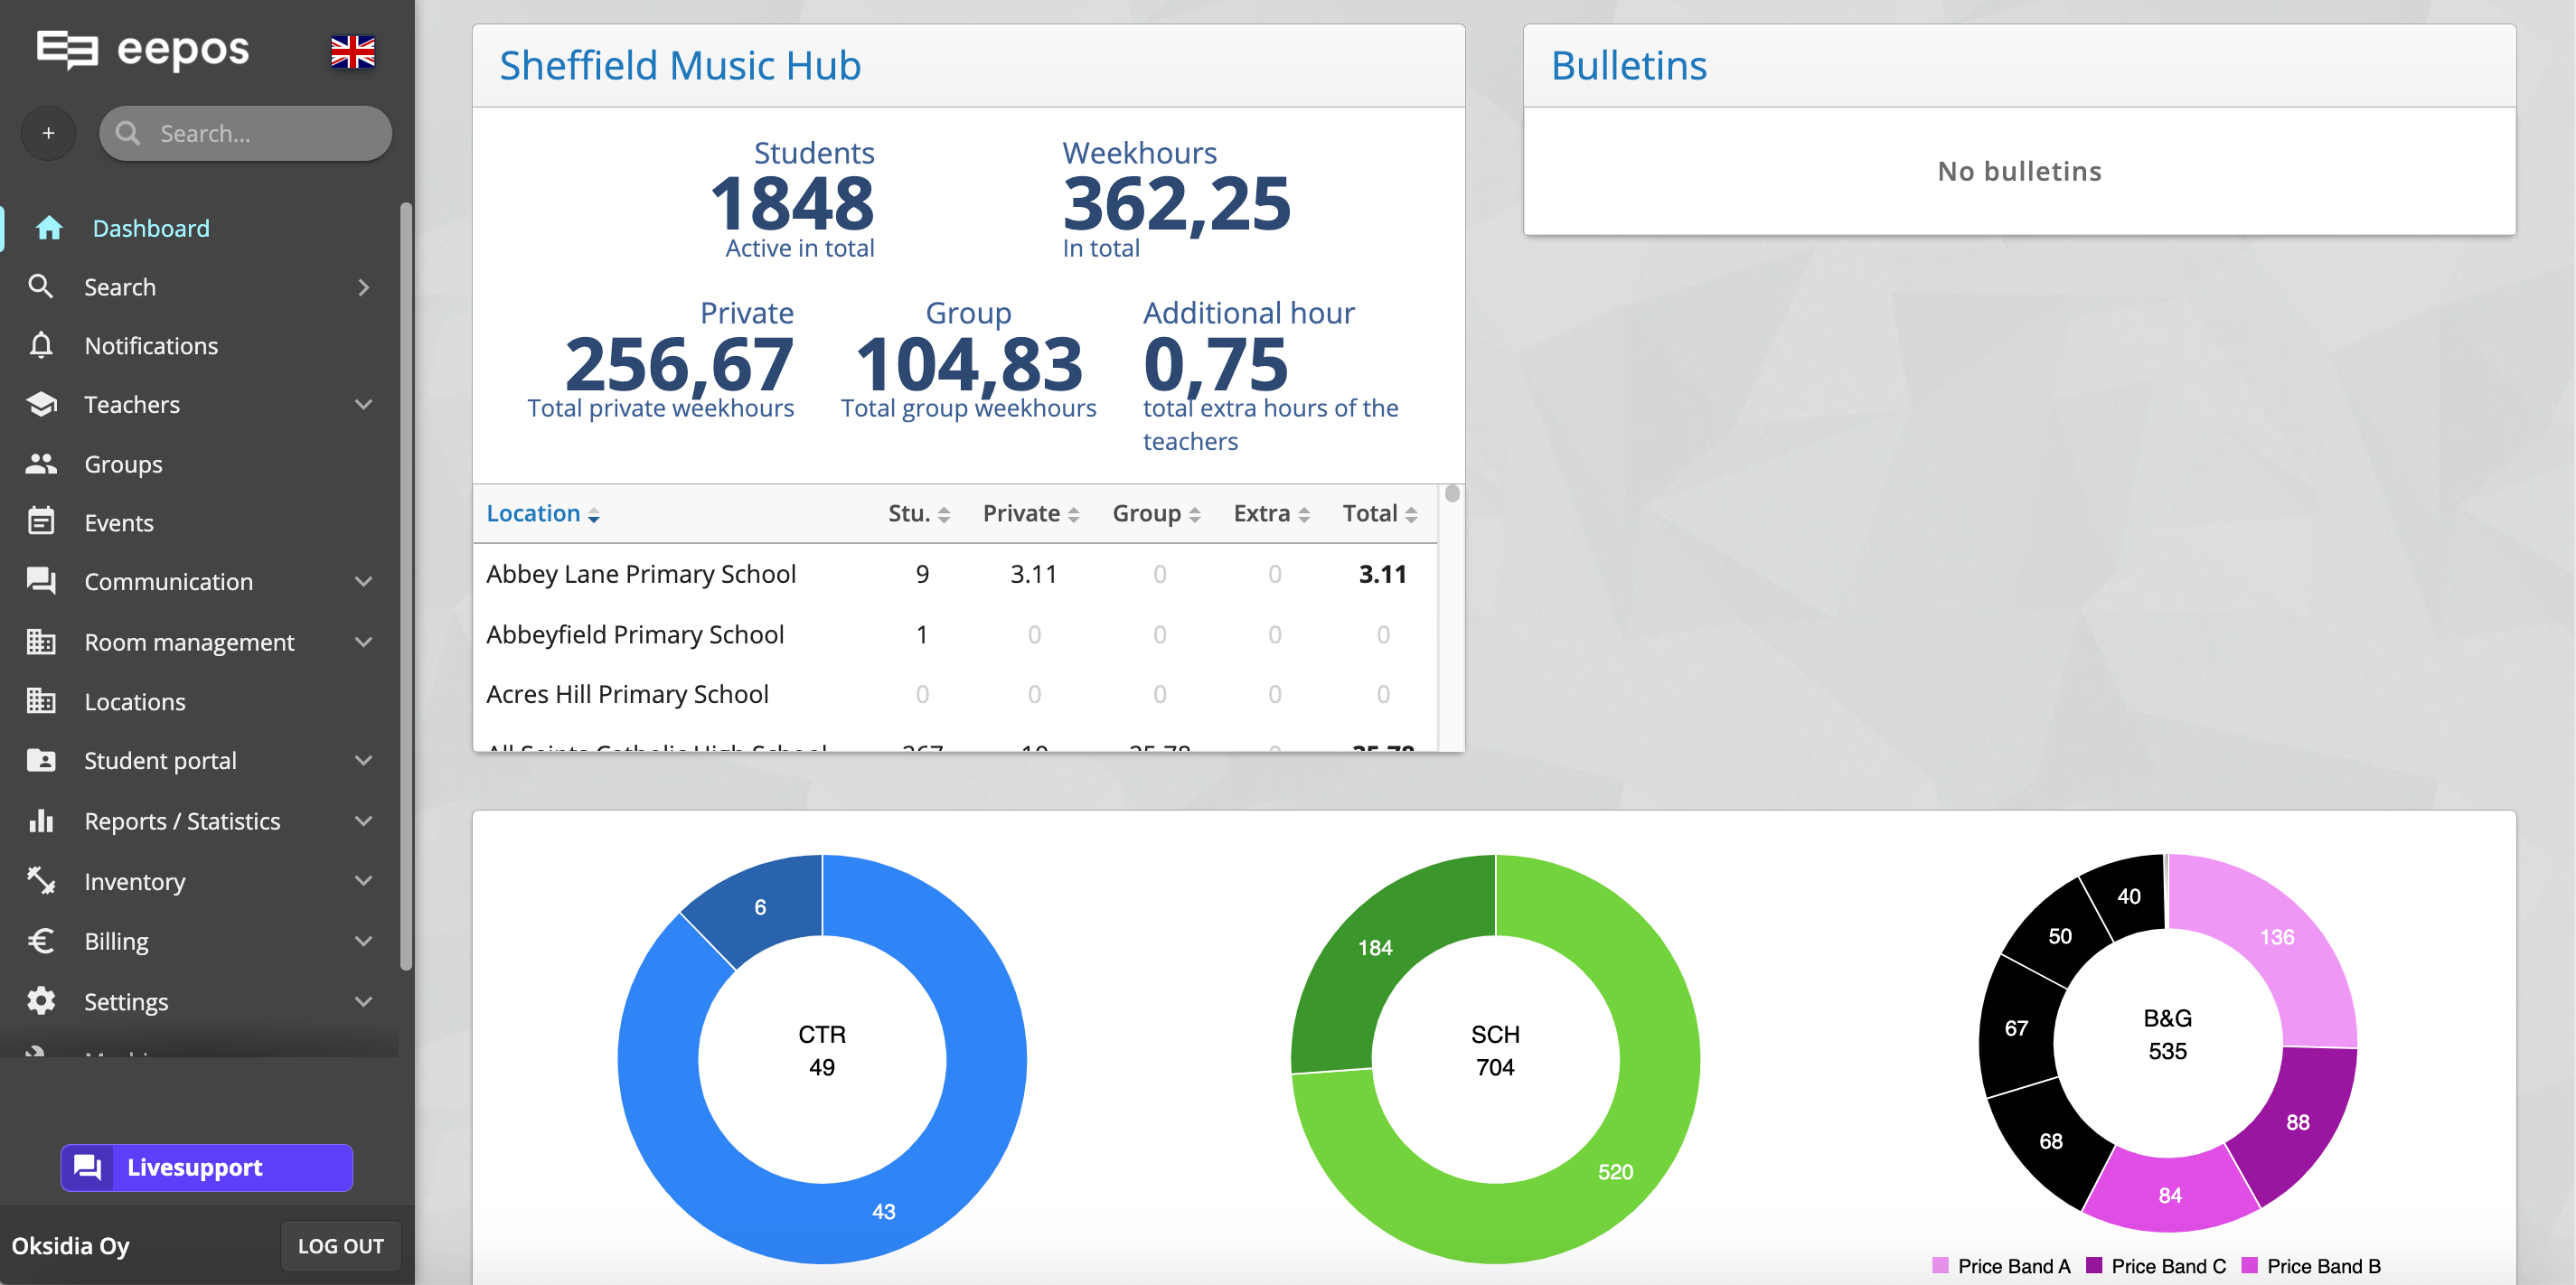Expand the Room management chevron
2576x1285 pixels.
364,642
